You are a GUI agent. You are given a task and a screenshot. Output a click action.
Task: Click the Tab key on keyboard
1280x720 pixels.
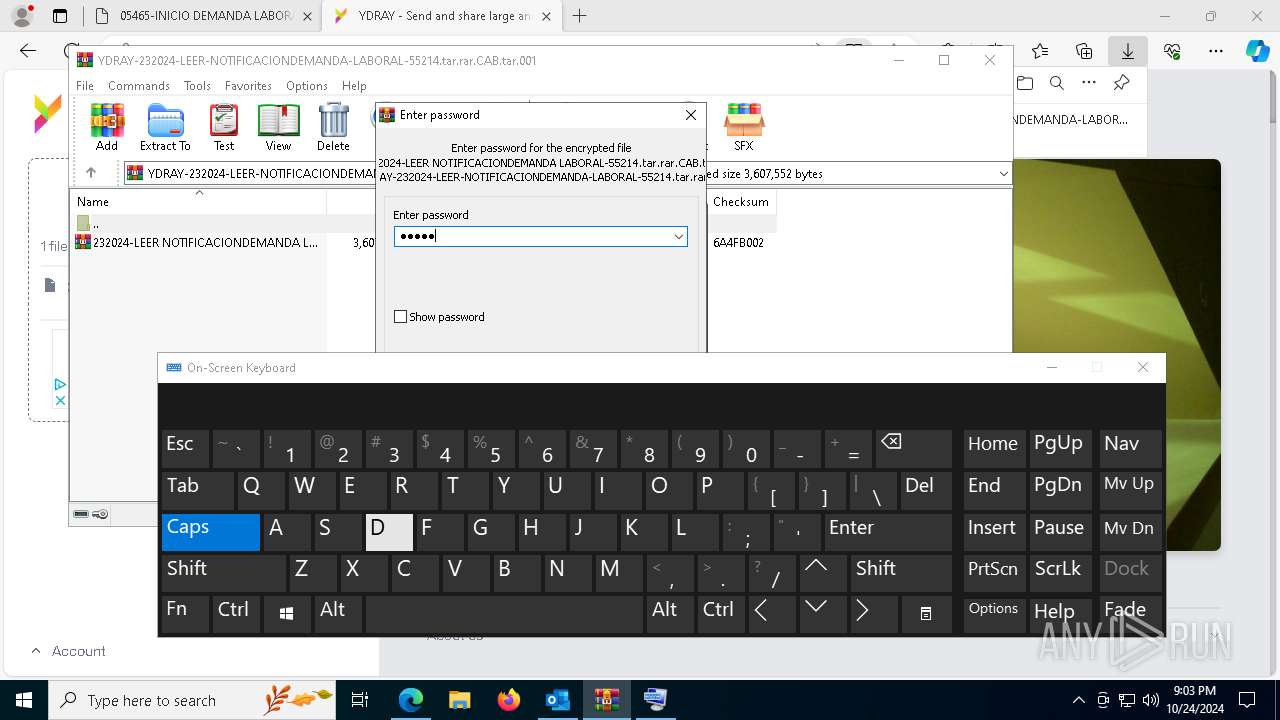pos(198,490)
